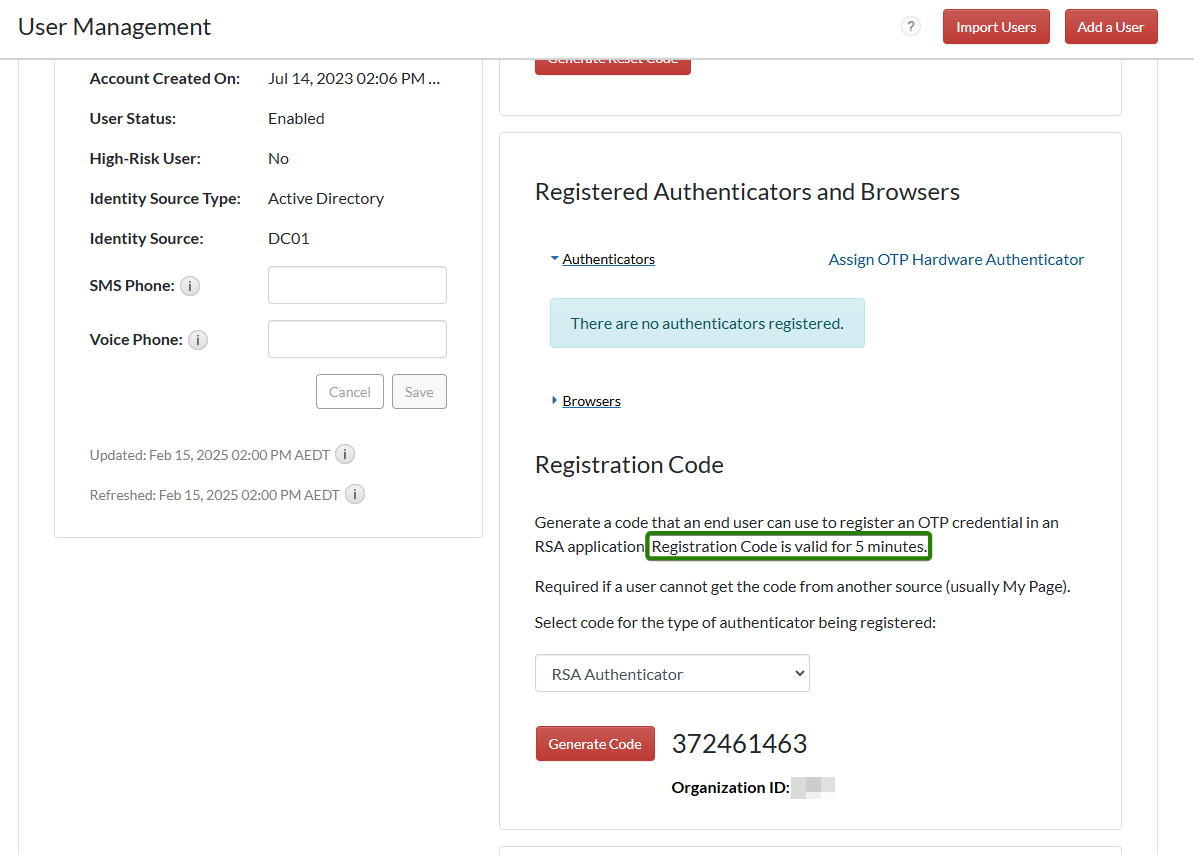Click the Import Users button

(x=995, y=27)
